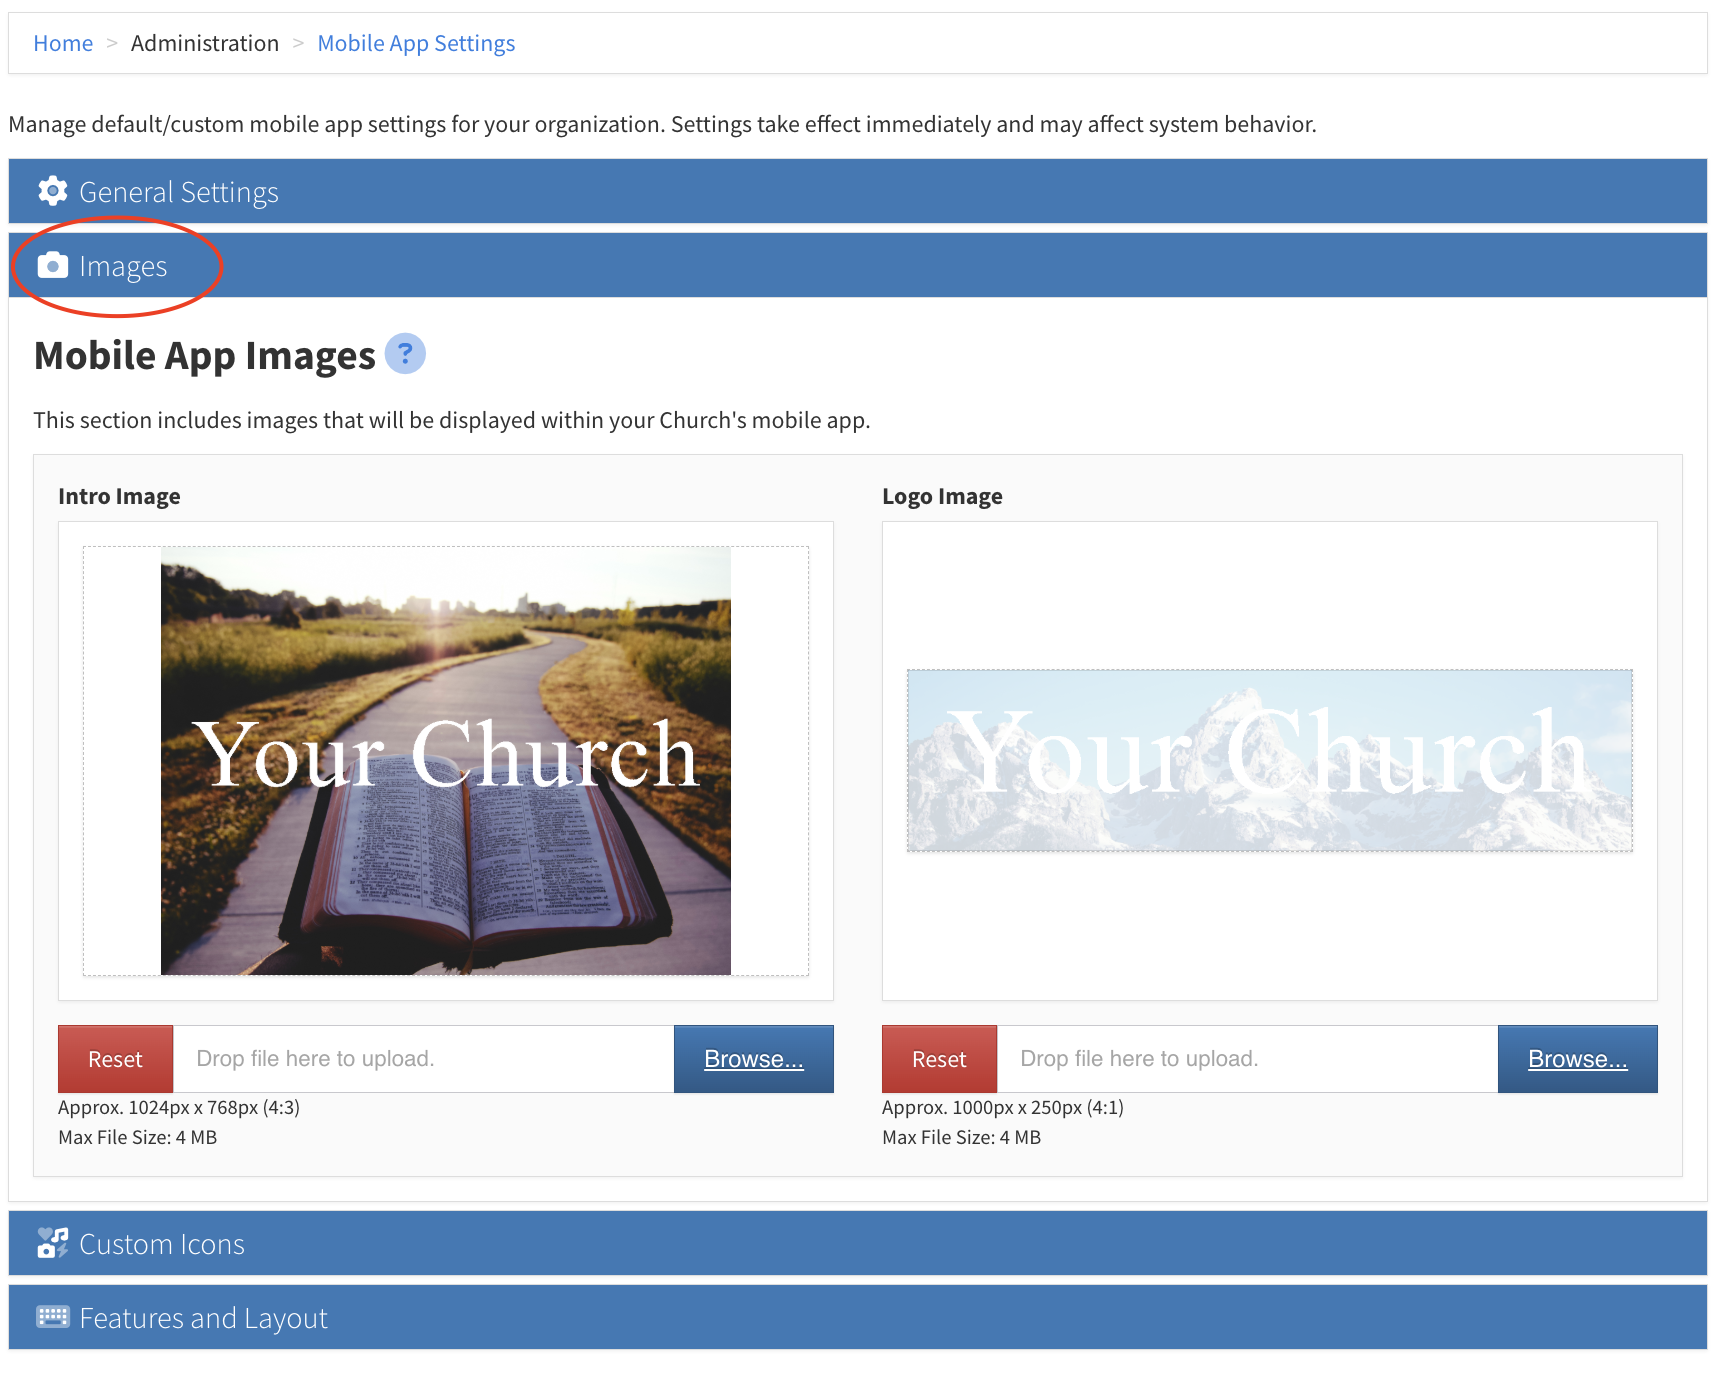Image resolution: width=1732 pixels, height=1374 pixels.
Task: Click the Features and Layout keyboard icon
Action: coord(52,1317)
